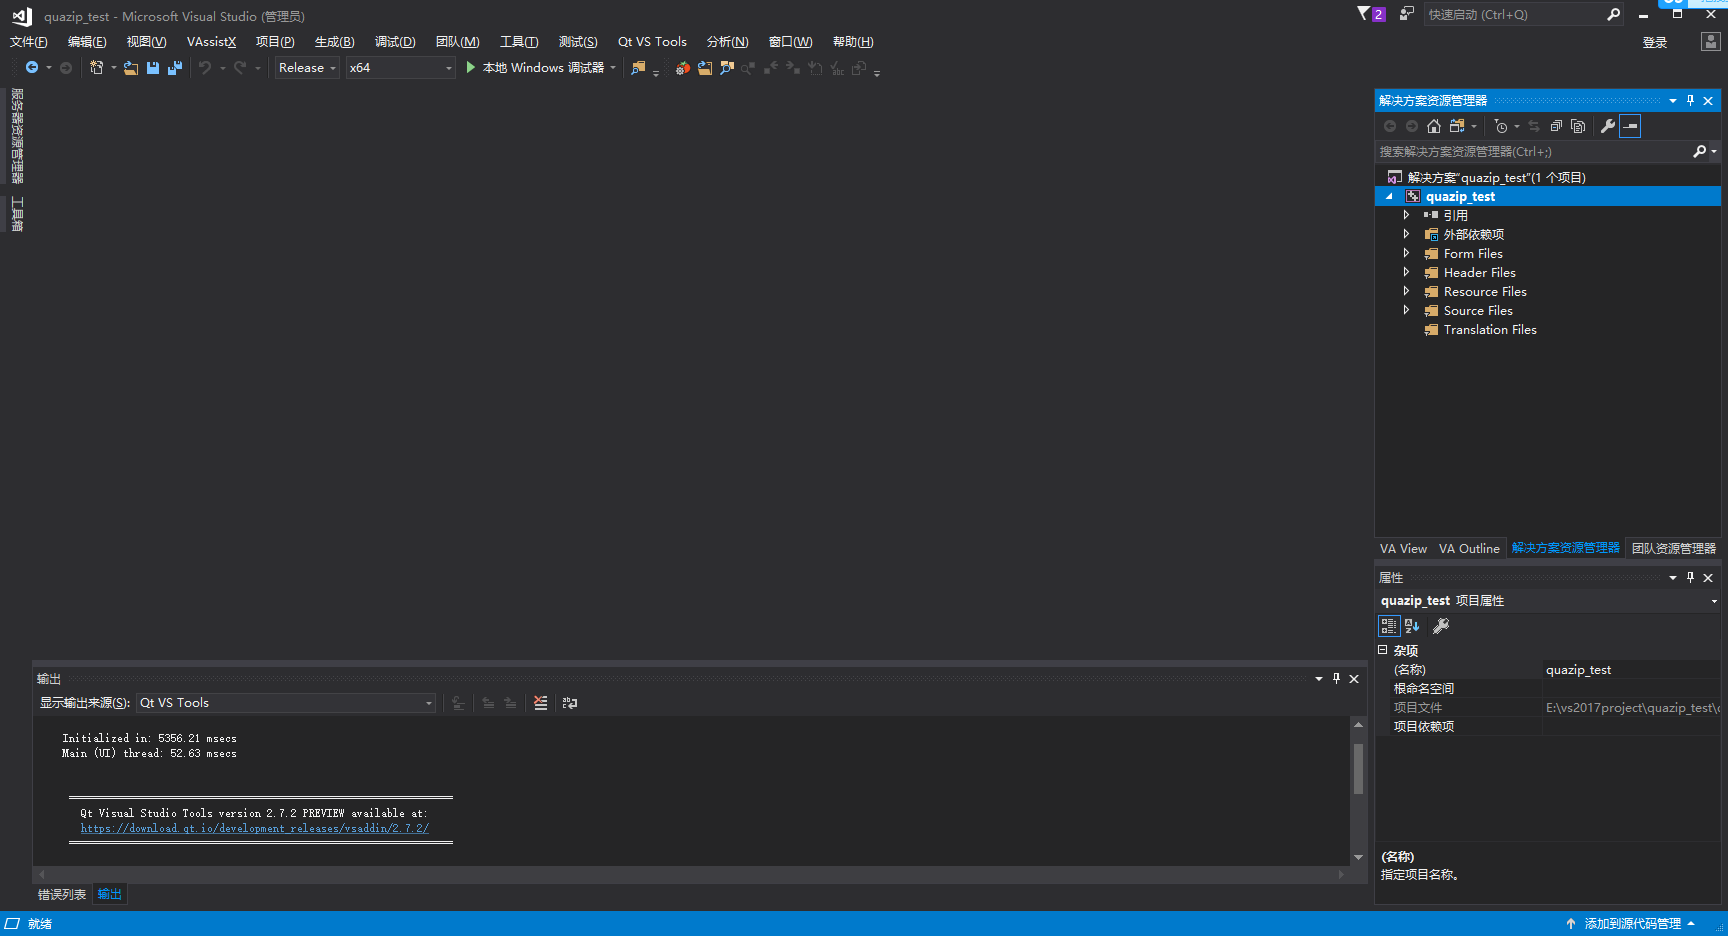Switch to the VA View tab
1728x936 pixels.
1403,549
